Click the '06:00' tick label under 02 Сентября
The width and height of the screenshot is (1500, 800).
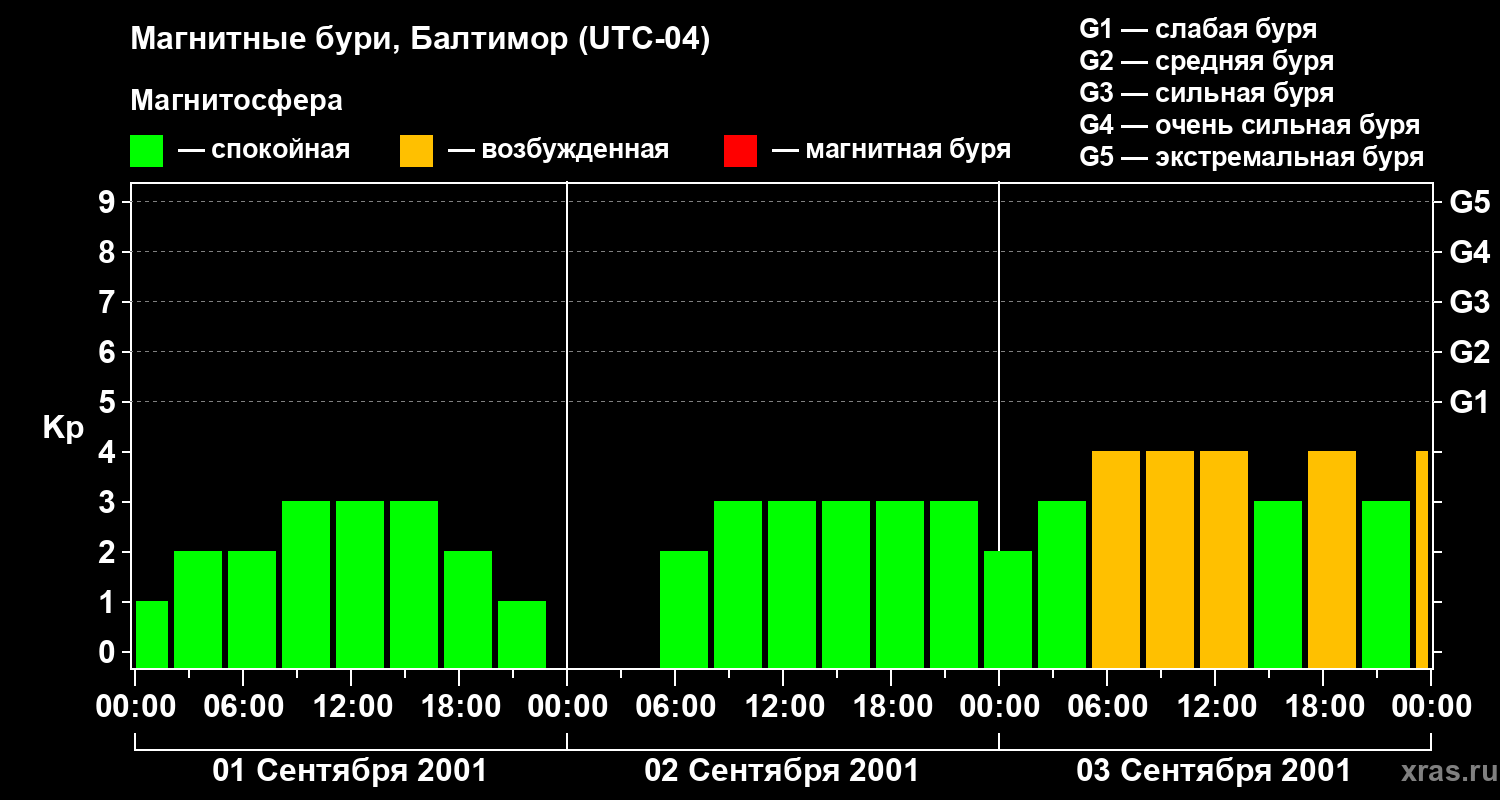tap(675, 707)
